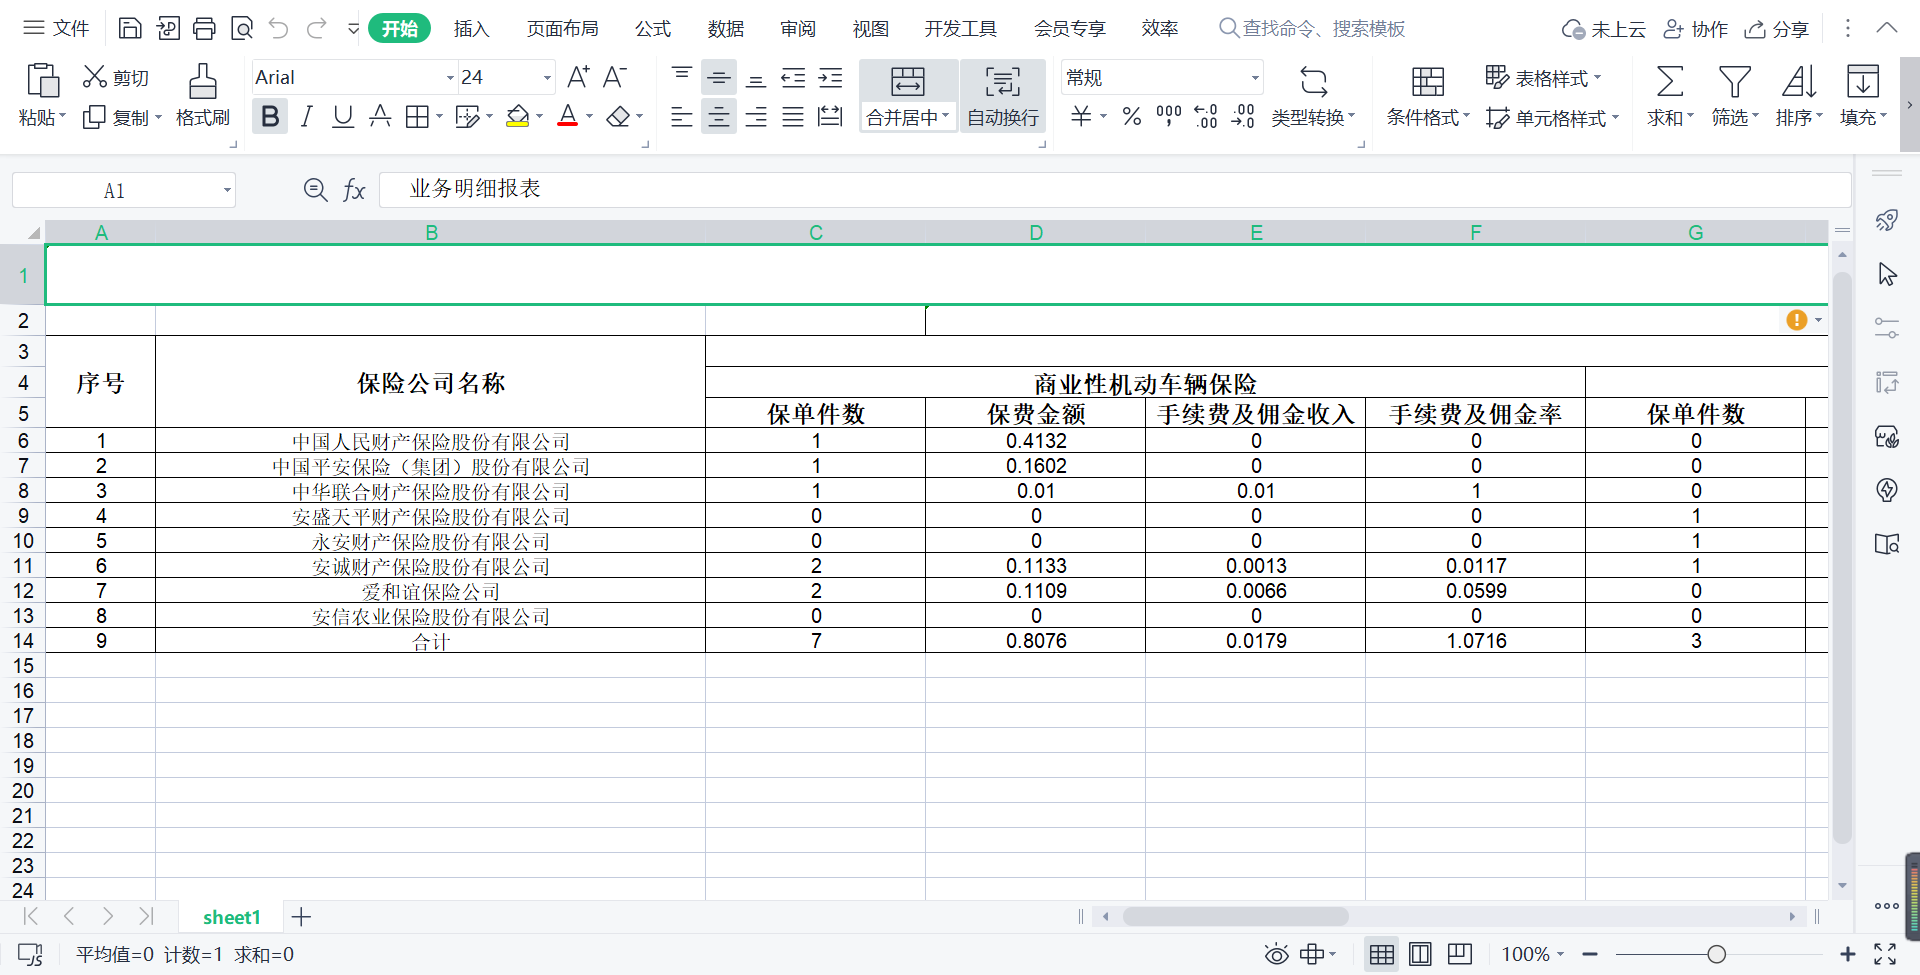The image size is (1920, 975).
Task: Toggle Auto Wrap (自动换行)
Action: tap(1003, 96)
